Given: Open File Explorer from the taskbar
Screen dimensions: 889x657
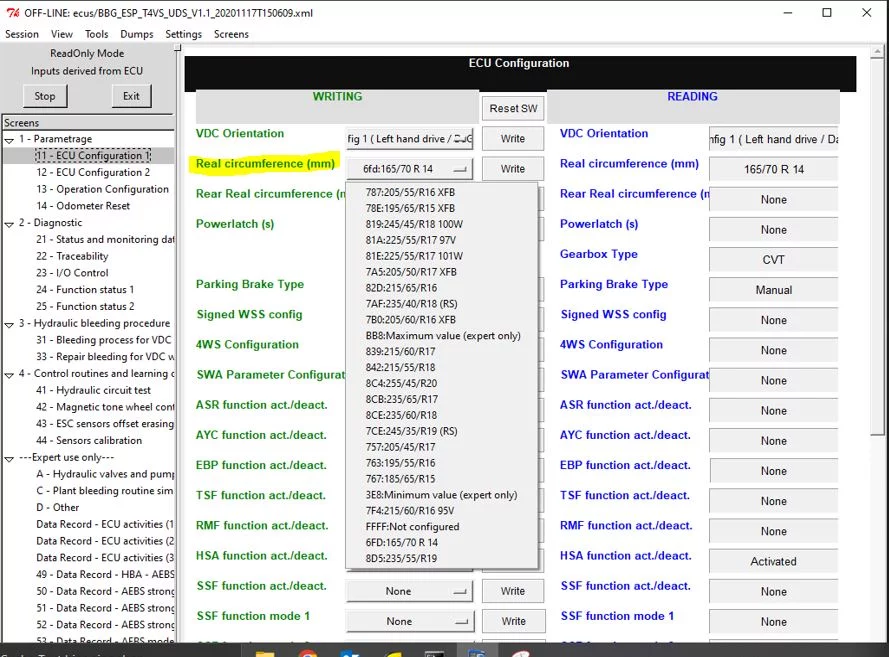Looking at the screenshot, I should (265, 651).
